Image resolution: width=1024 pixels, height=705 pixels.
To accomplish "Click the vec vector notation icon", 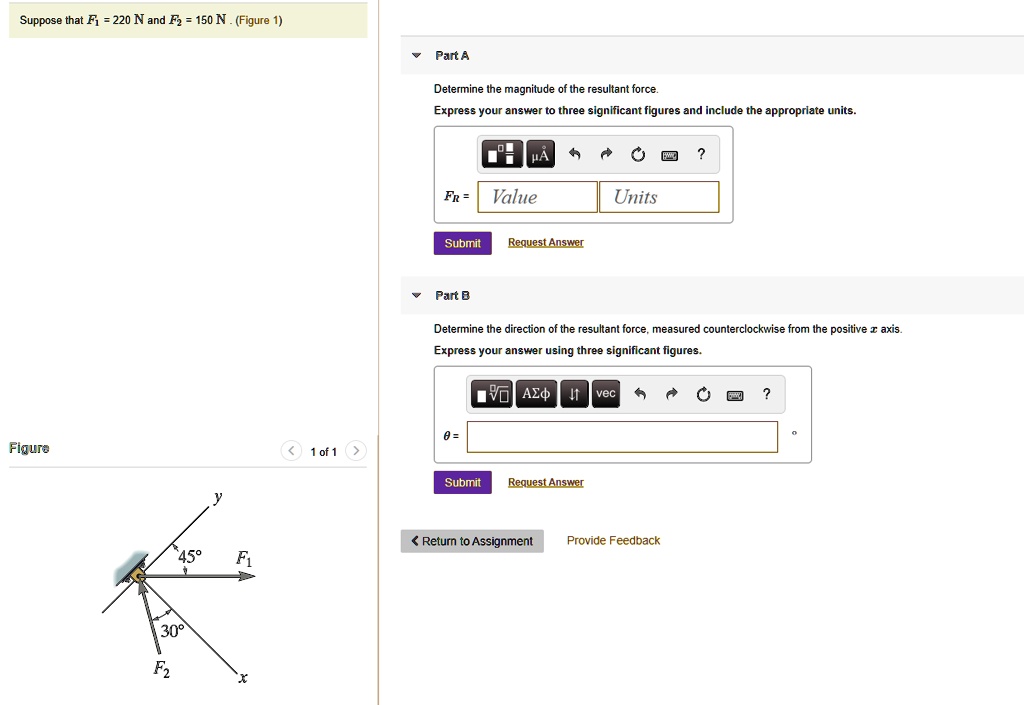I will pyautogui.click(x=605, y=394).
